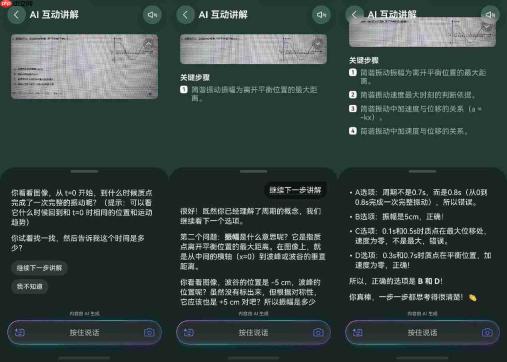Open the question image on the right screen
The image size is (507, 362).
[422, 32]
